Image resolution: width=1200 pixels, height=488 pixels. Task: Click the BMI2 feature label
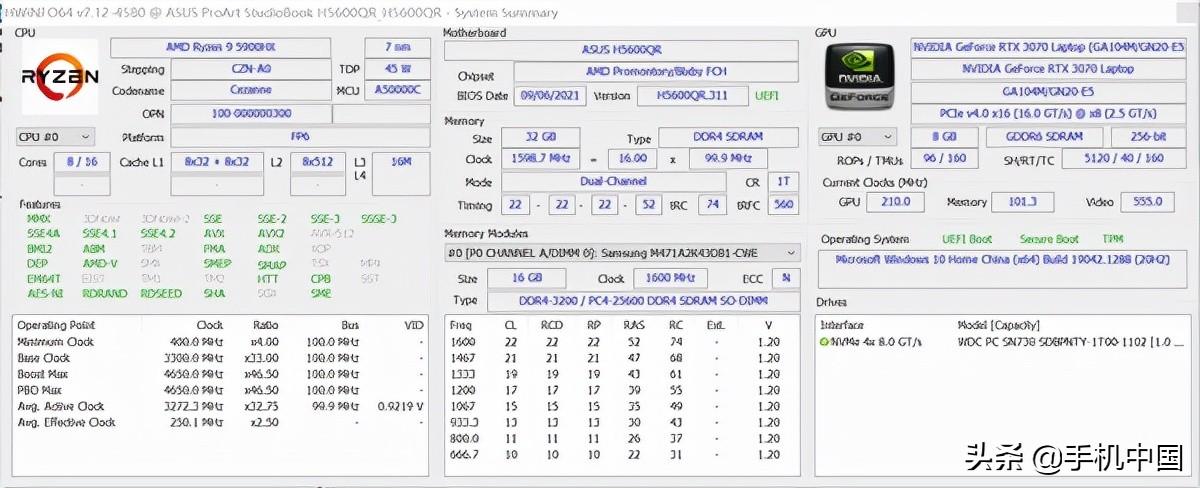40,248
